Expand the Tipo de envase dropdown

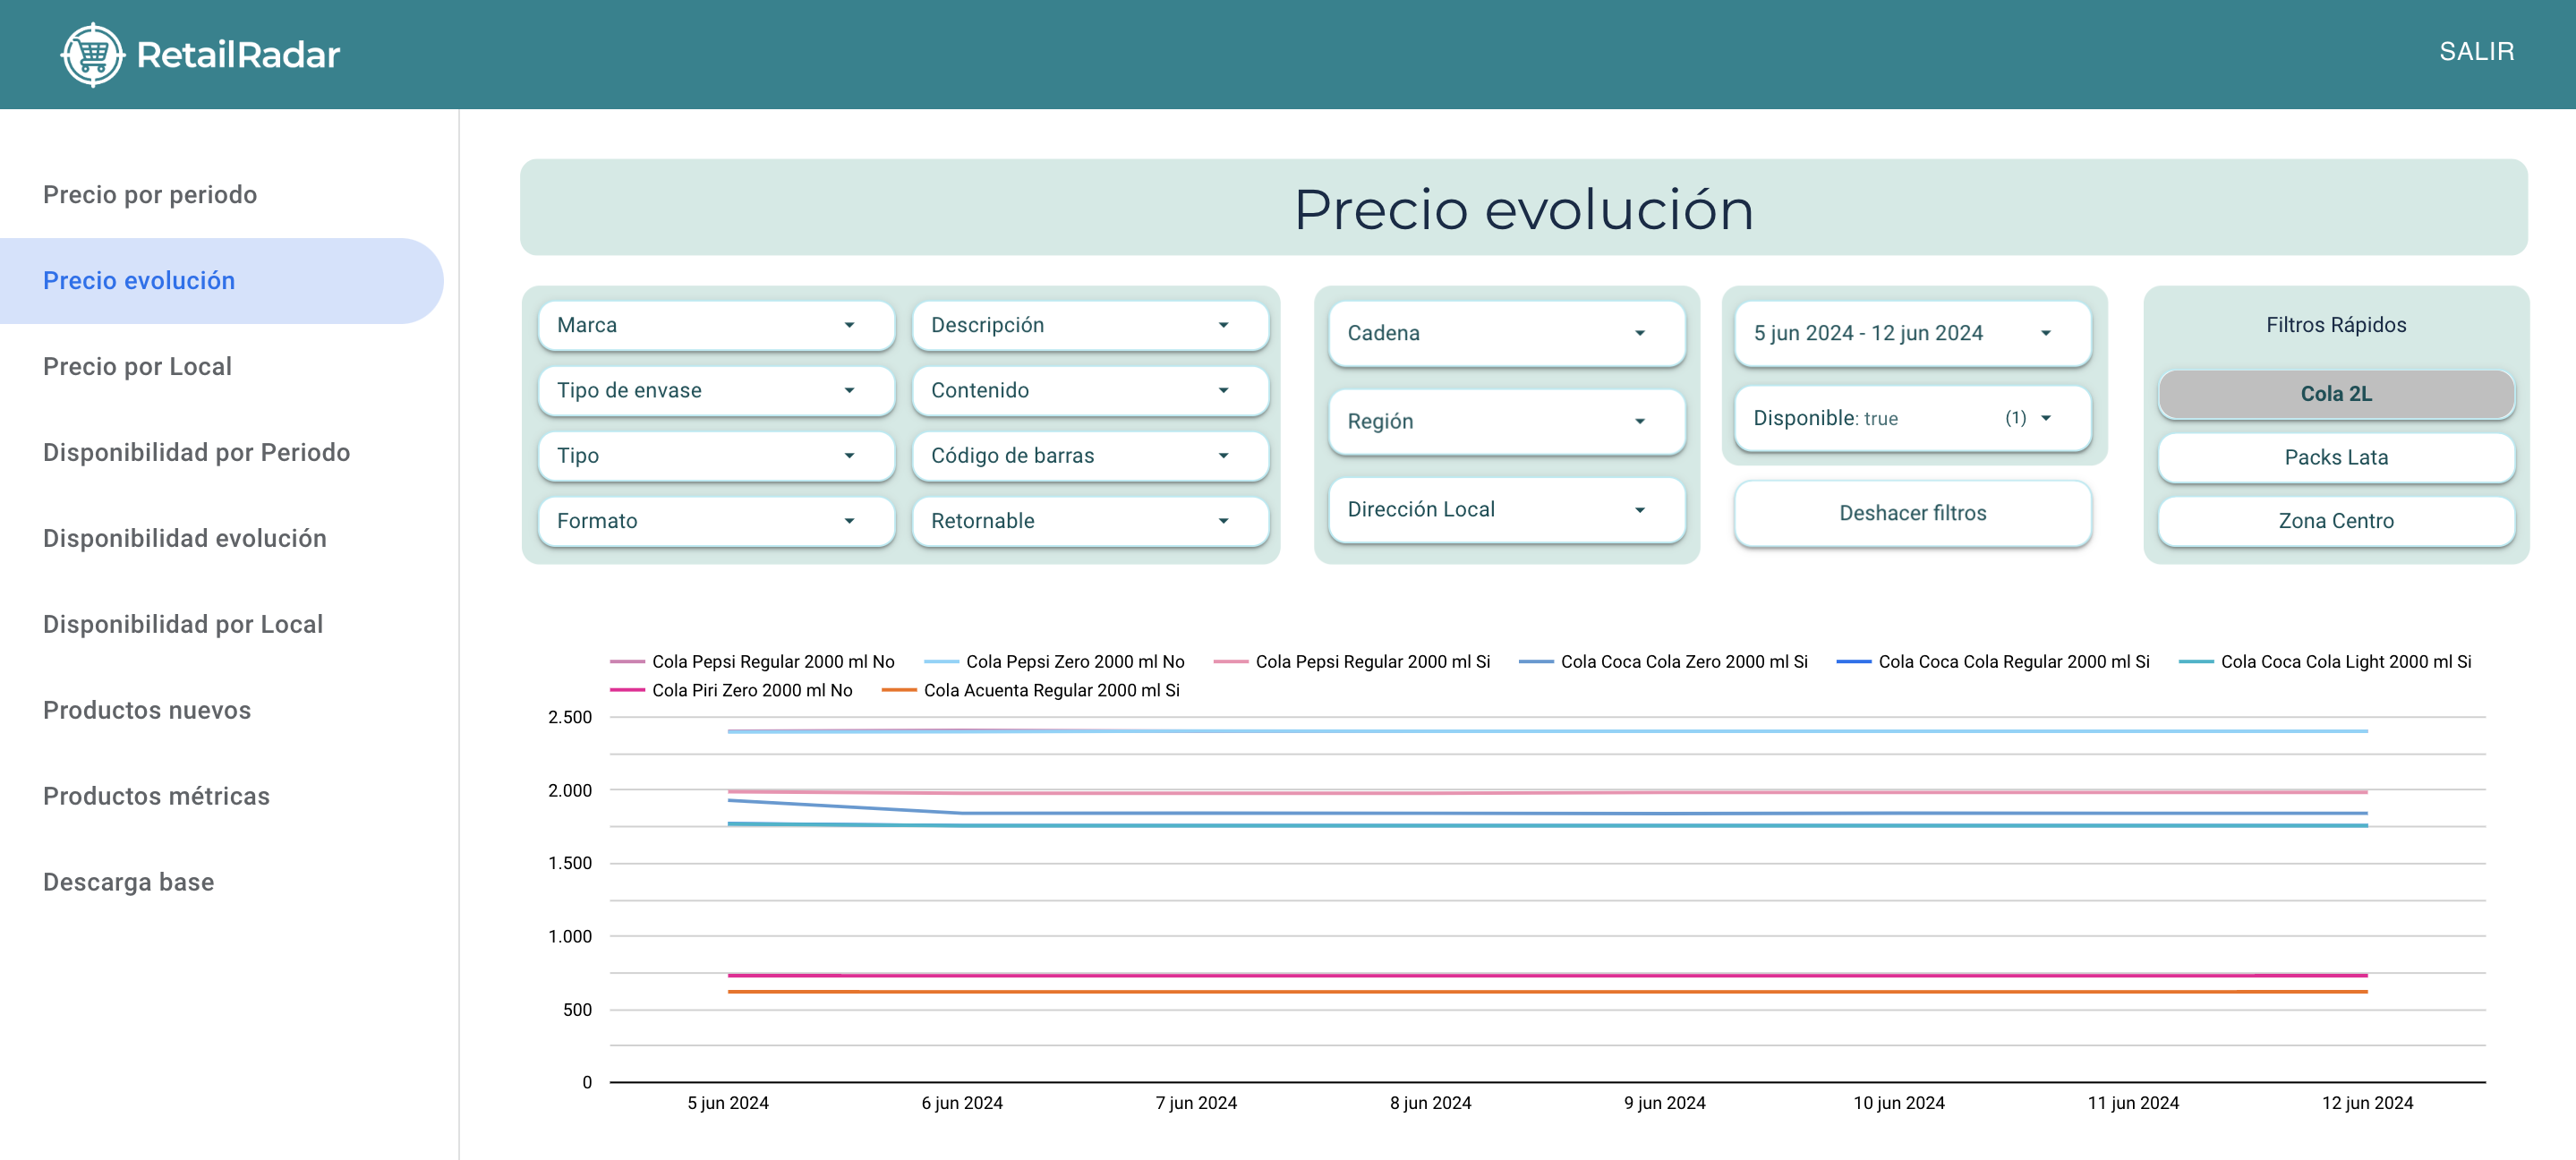click(x=716, y=391)
